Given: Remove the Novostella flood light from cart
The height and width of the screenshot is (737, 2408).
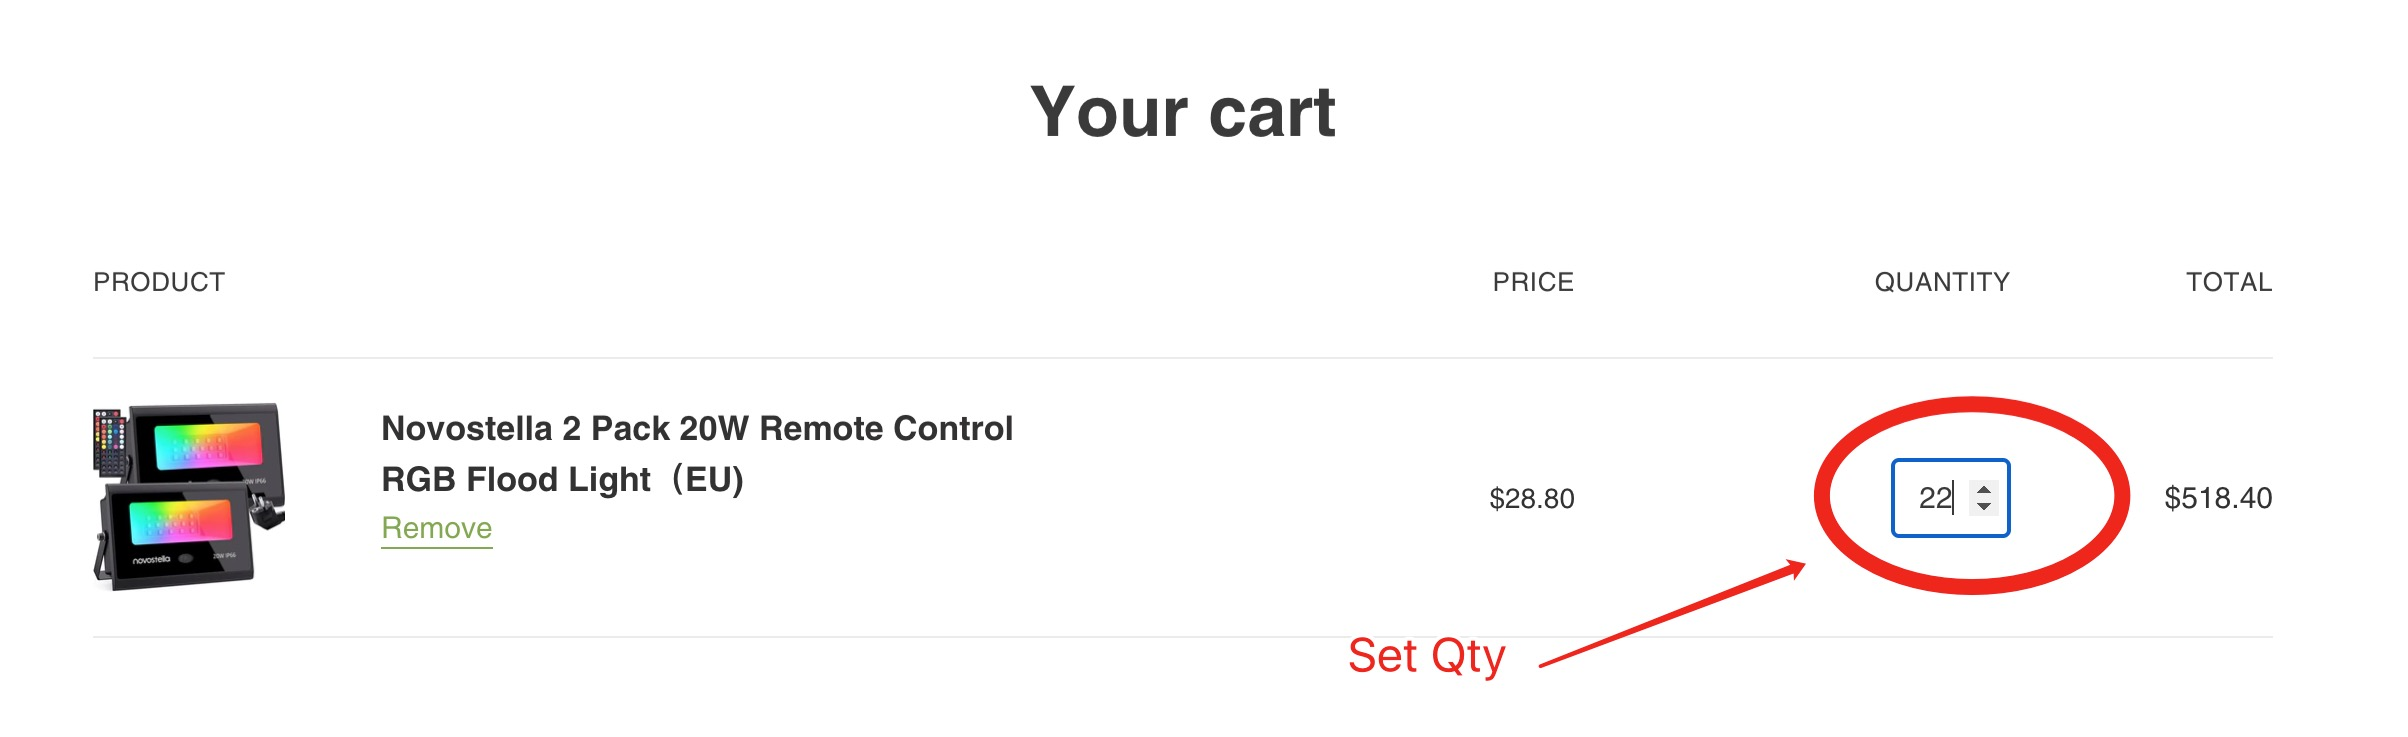Looking at the screenshot, I should [437, 528].
